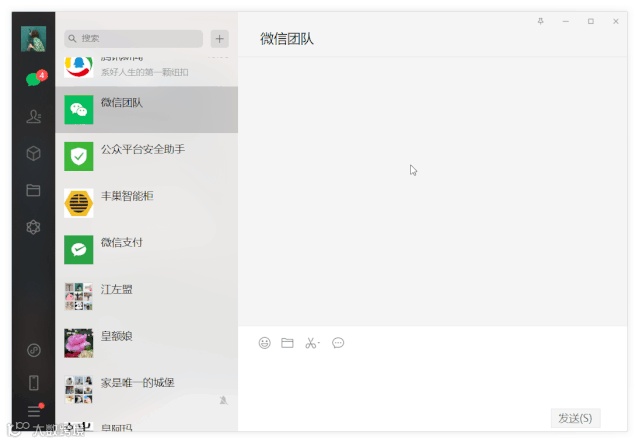Open the Favorites cube icon

tap(33, 154)
